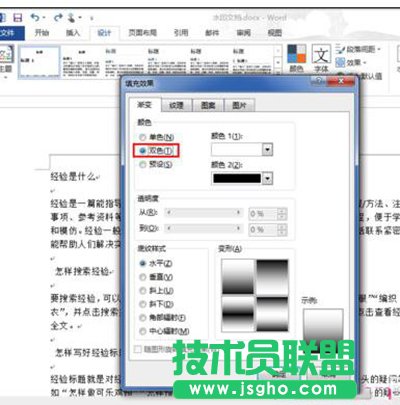This screenshot has width=400, height=405.
Task: Close the 填充效果 dialog
Action: [x=341, y=81]
